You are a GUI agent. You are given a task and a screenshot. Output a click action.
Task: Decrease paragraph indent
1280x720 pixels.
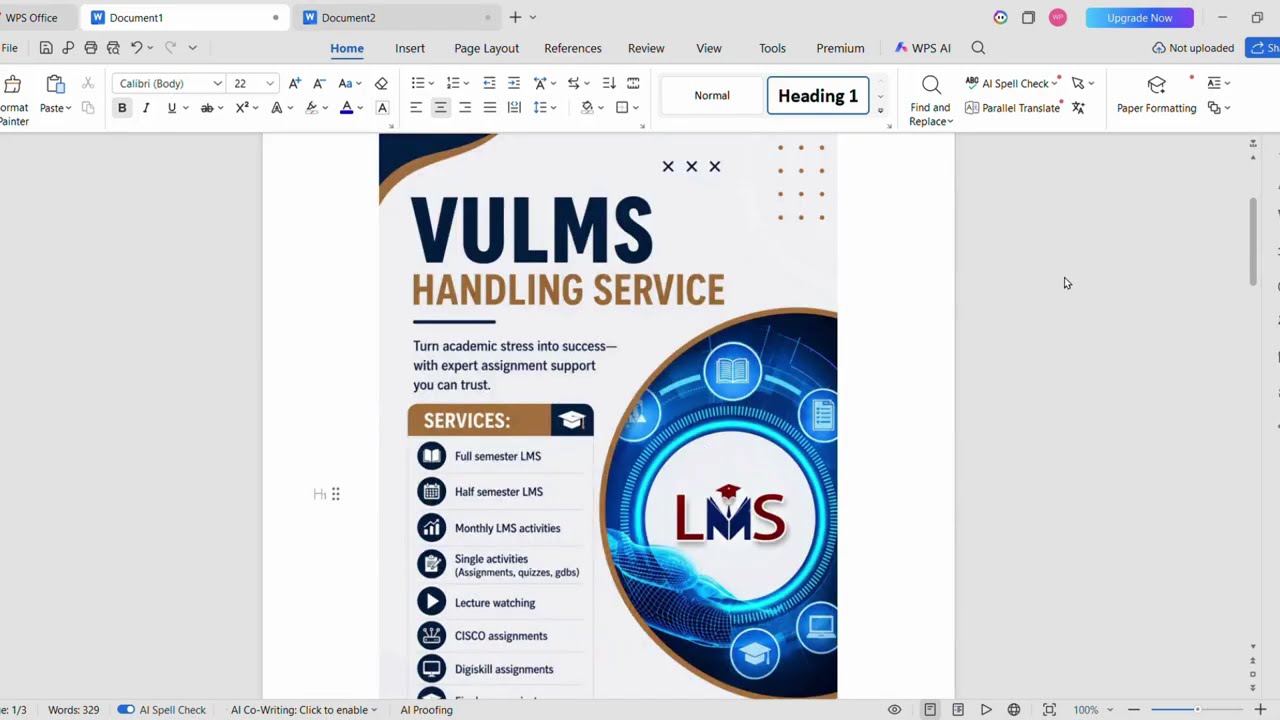pos(489,83)
